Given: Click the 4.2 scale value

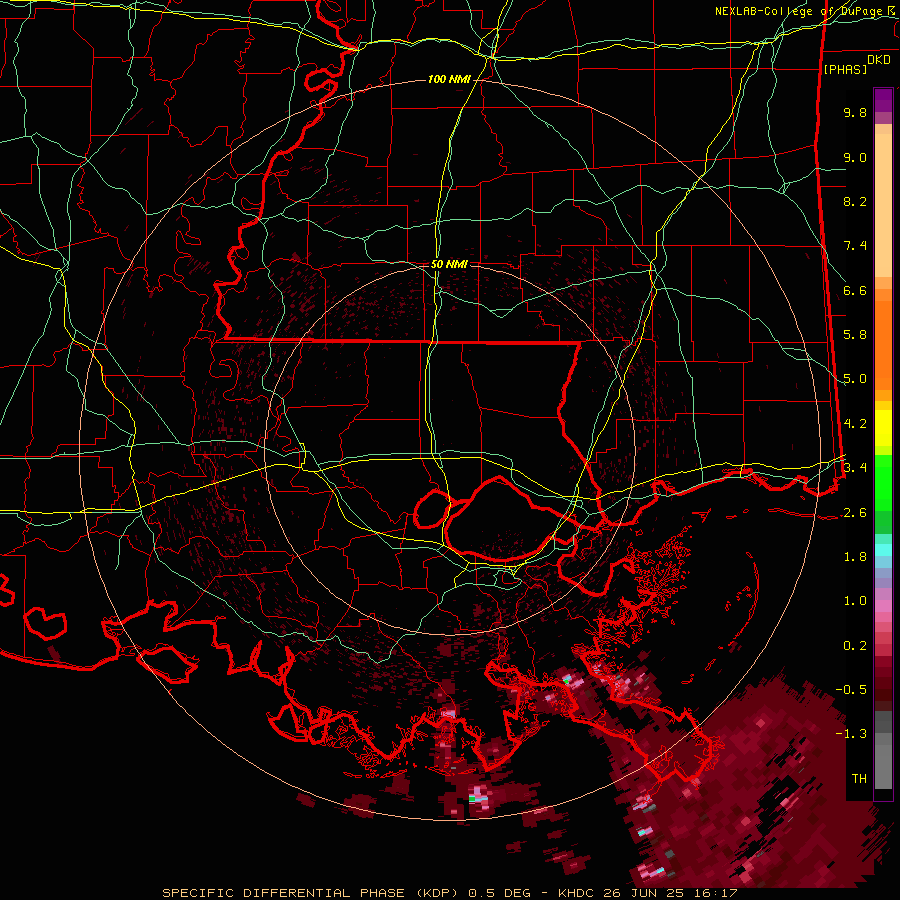Looking at the screenshot, I should [x=855, y=424].
